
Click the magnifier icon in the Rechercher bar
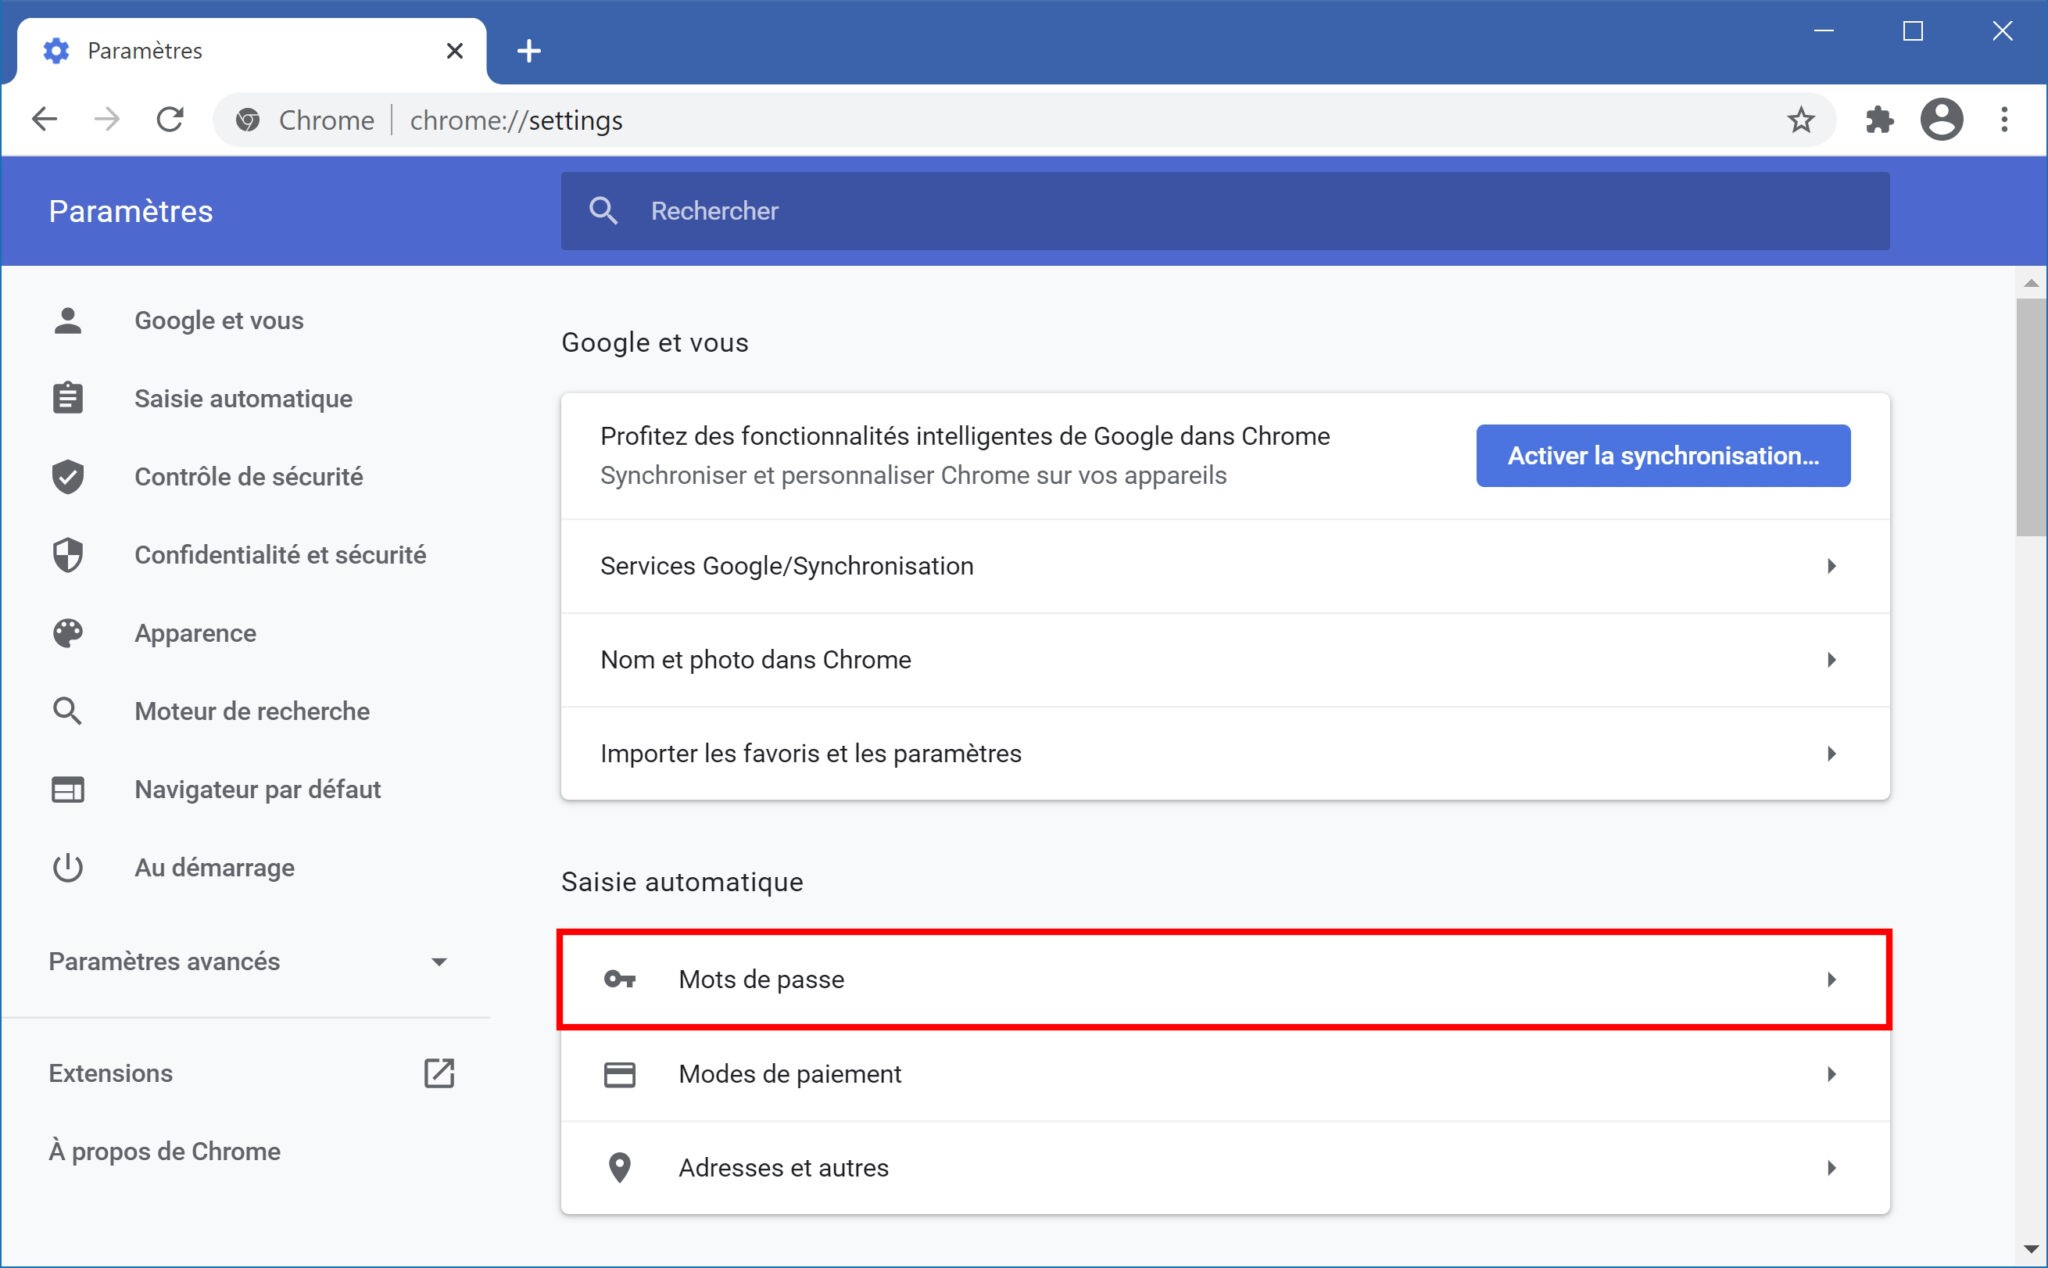[603, 210]
